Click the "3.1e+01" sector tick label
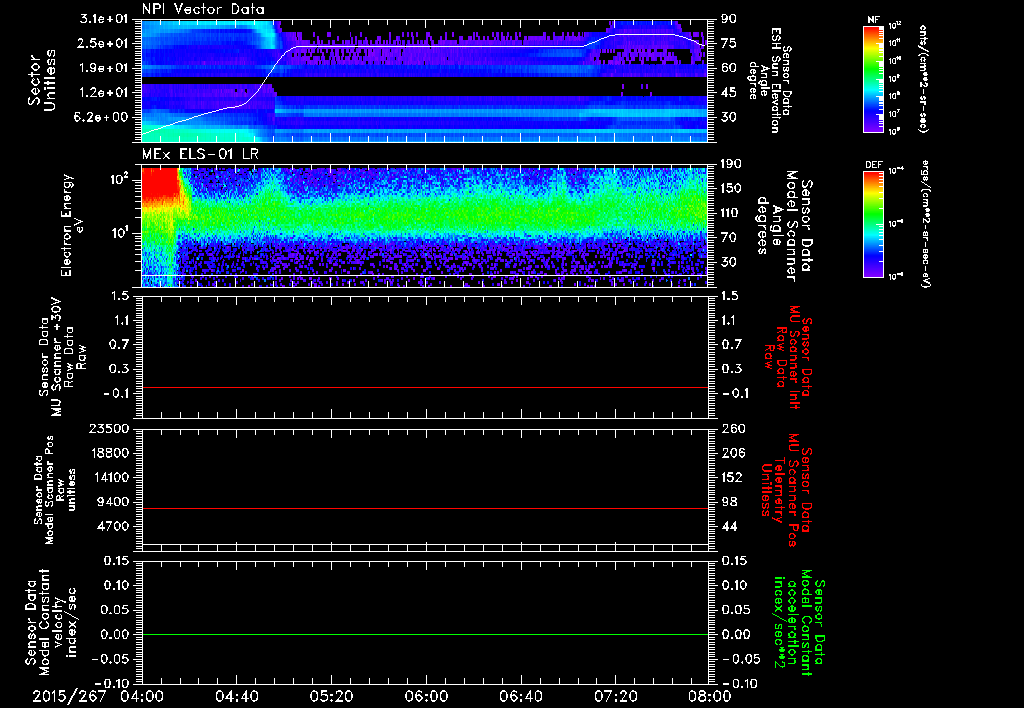 point(105,18)
